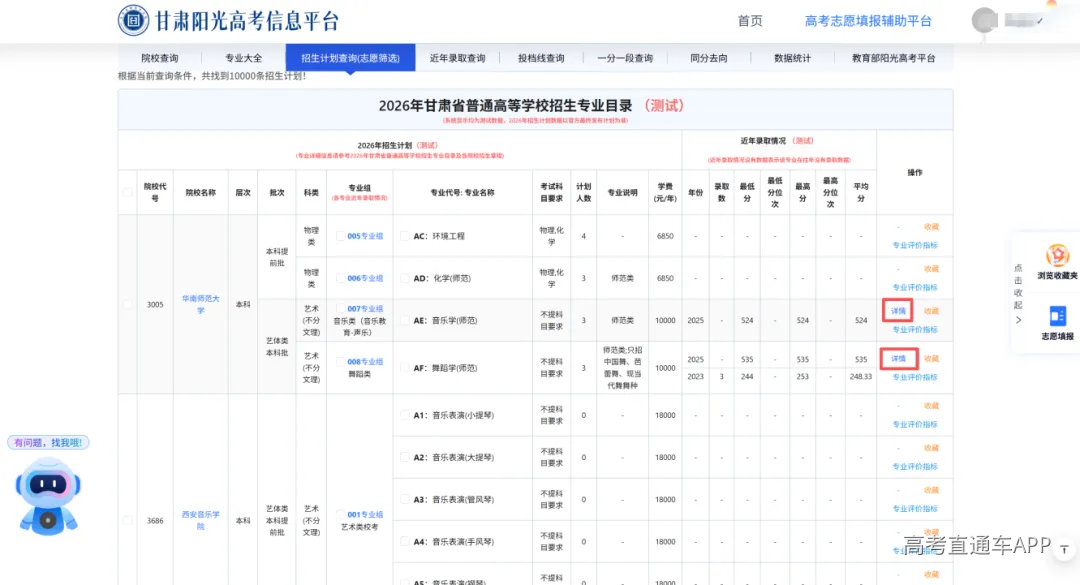Viewport: 1080px width, 585px height.
Task: Click 收藏 for the AF 舞蹈学(师范) row
Action: (x=931, y=358)
